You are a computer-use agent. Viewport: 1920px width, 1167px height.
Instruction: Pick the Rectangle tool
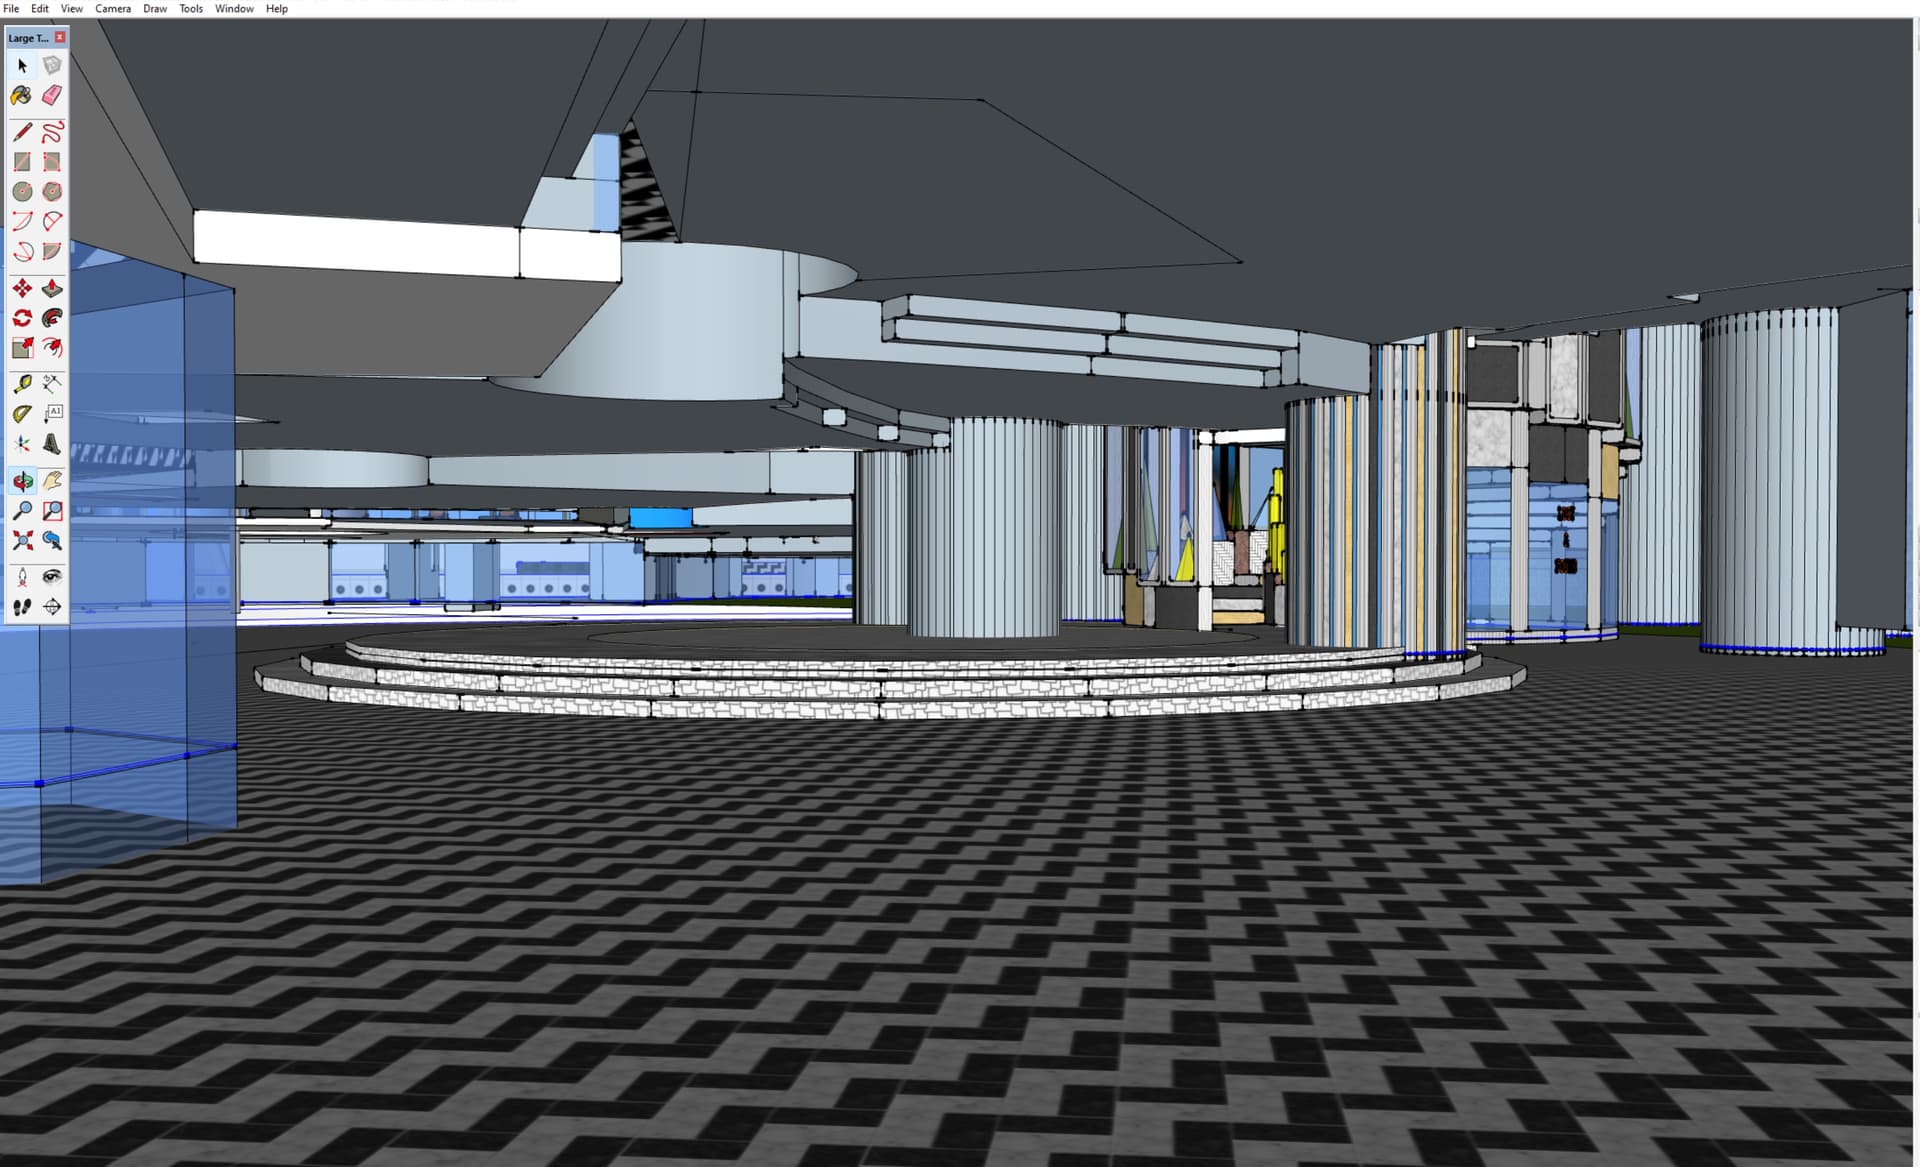tap(22, 162)
